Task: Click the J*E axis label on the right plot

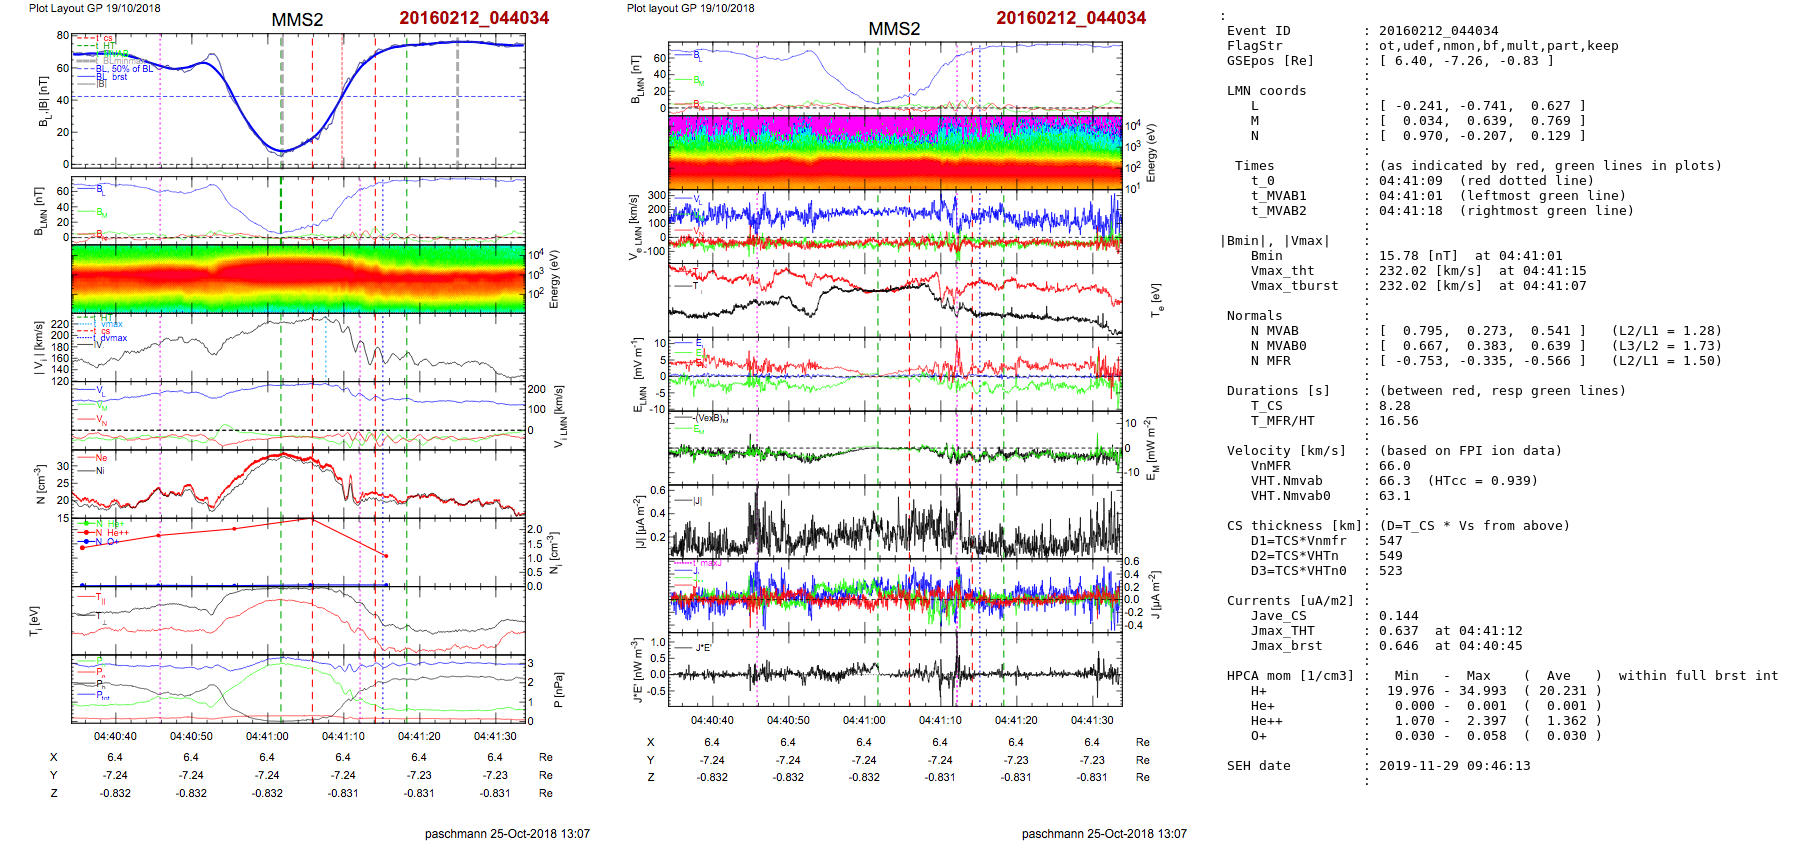Action: (x=634, y=670)
